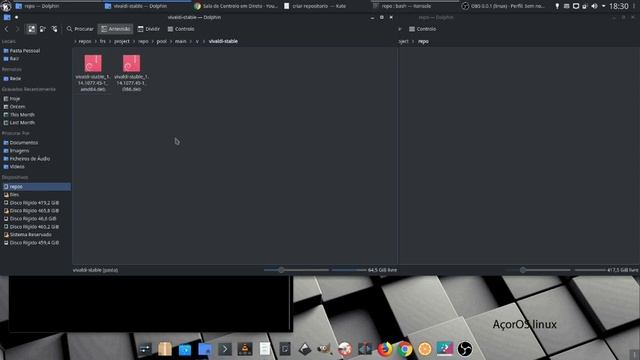Image resolution: width=640 pixels, height=360 pixels.
Task: Open the terminal from the dock
Action: [x=224, y=349]
